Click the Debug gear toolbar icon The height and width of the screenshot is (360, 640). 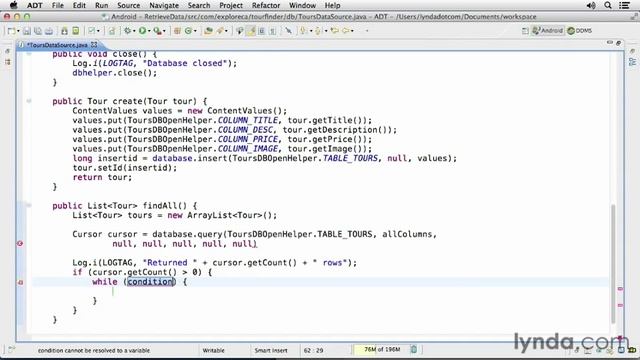click(128, 31)
